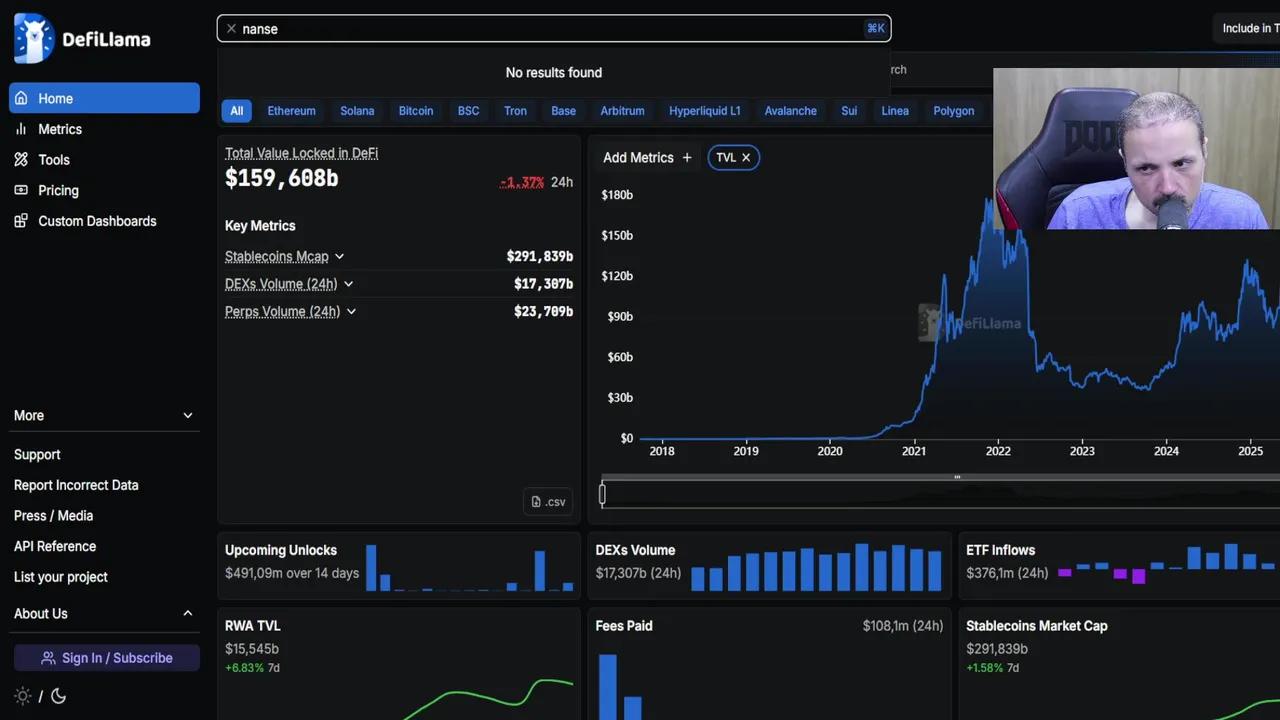The width and height of the screenshot is (1280, 720).
Task: Select the Tron chain tab
Action: click(x=515, y=111)
